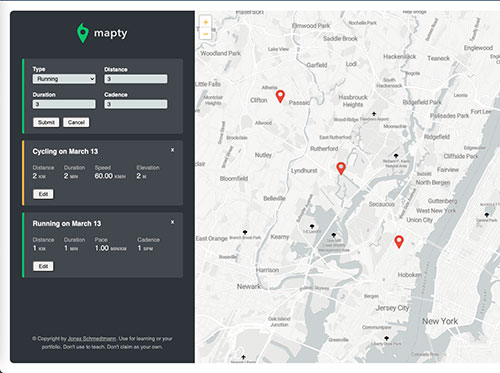Screen dimensions: 500x373
Task: Click the Clifton map label
Action: click(259, 100)
